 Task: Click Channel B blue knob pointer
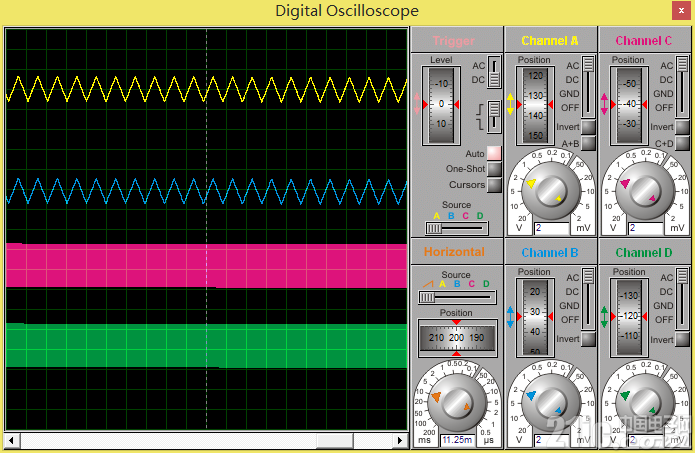531,395
